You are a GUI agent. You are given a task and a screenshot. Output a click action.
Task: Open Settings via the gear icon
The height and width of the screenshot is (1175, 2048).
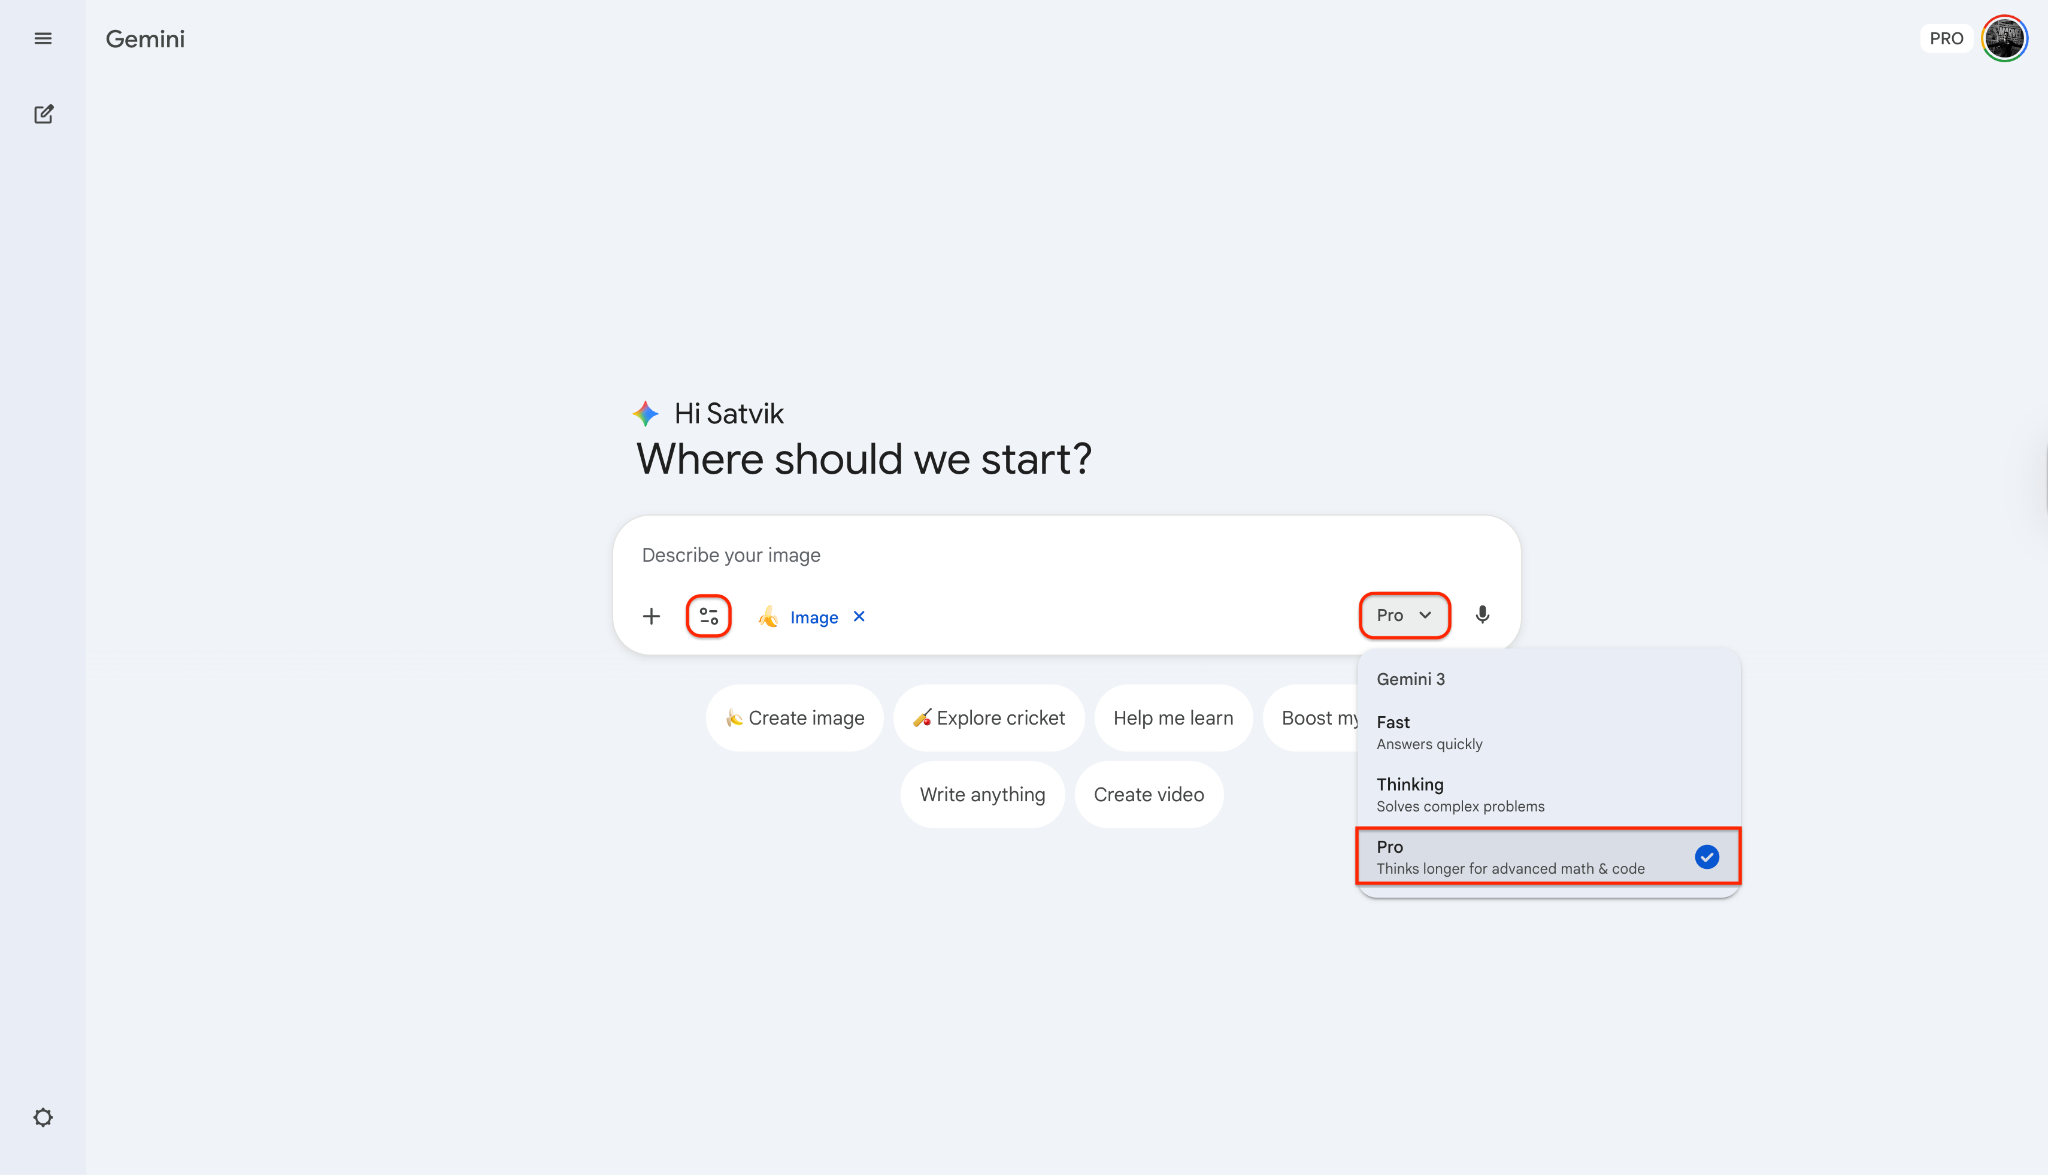pyautogui.click(x=43, y=1117)
